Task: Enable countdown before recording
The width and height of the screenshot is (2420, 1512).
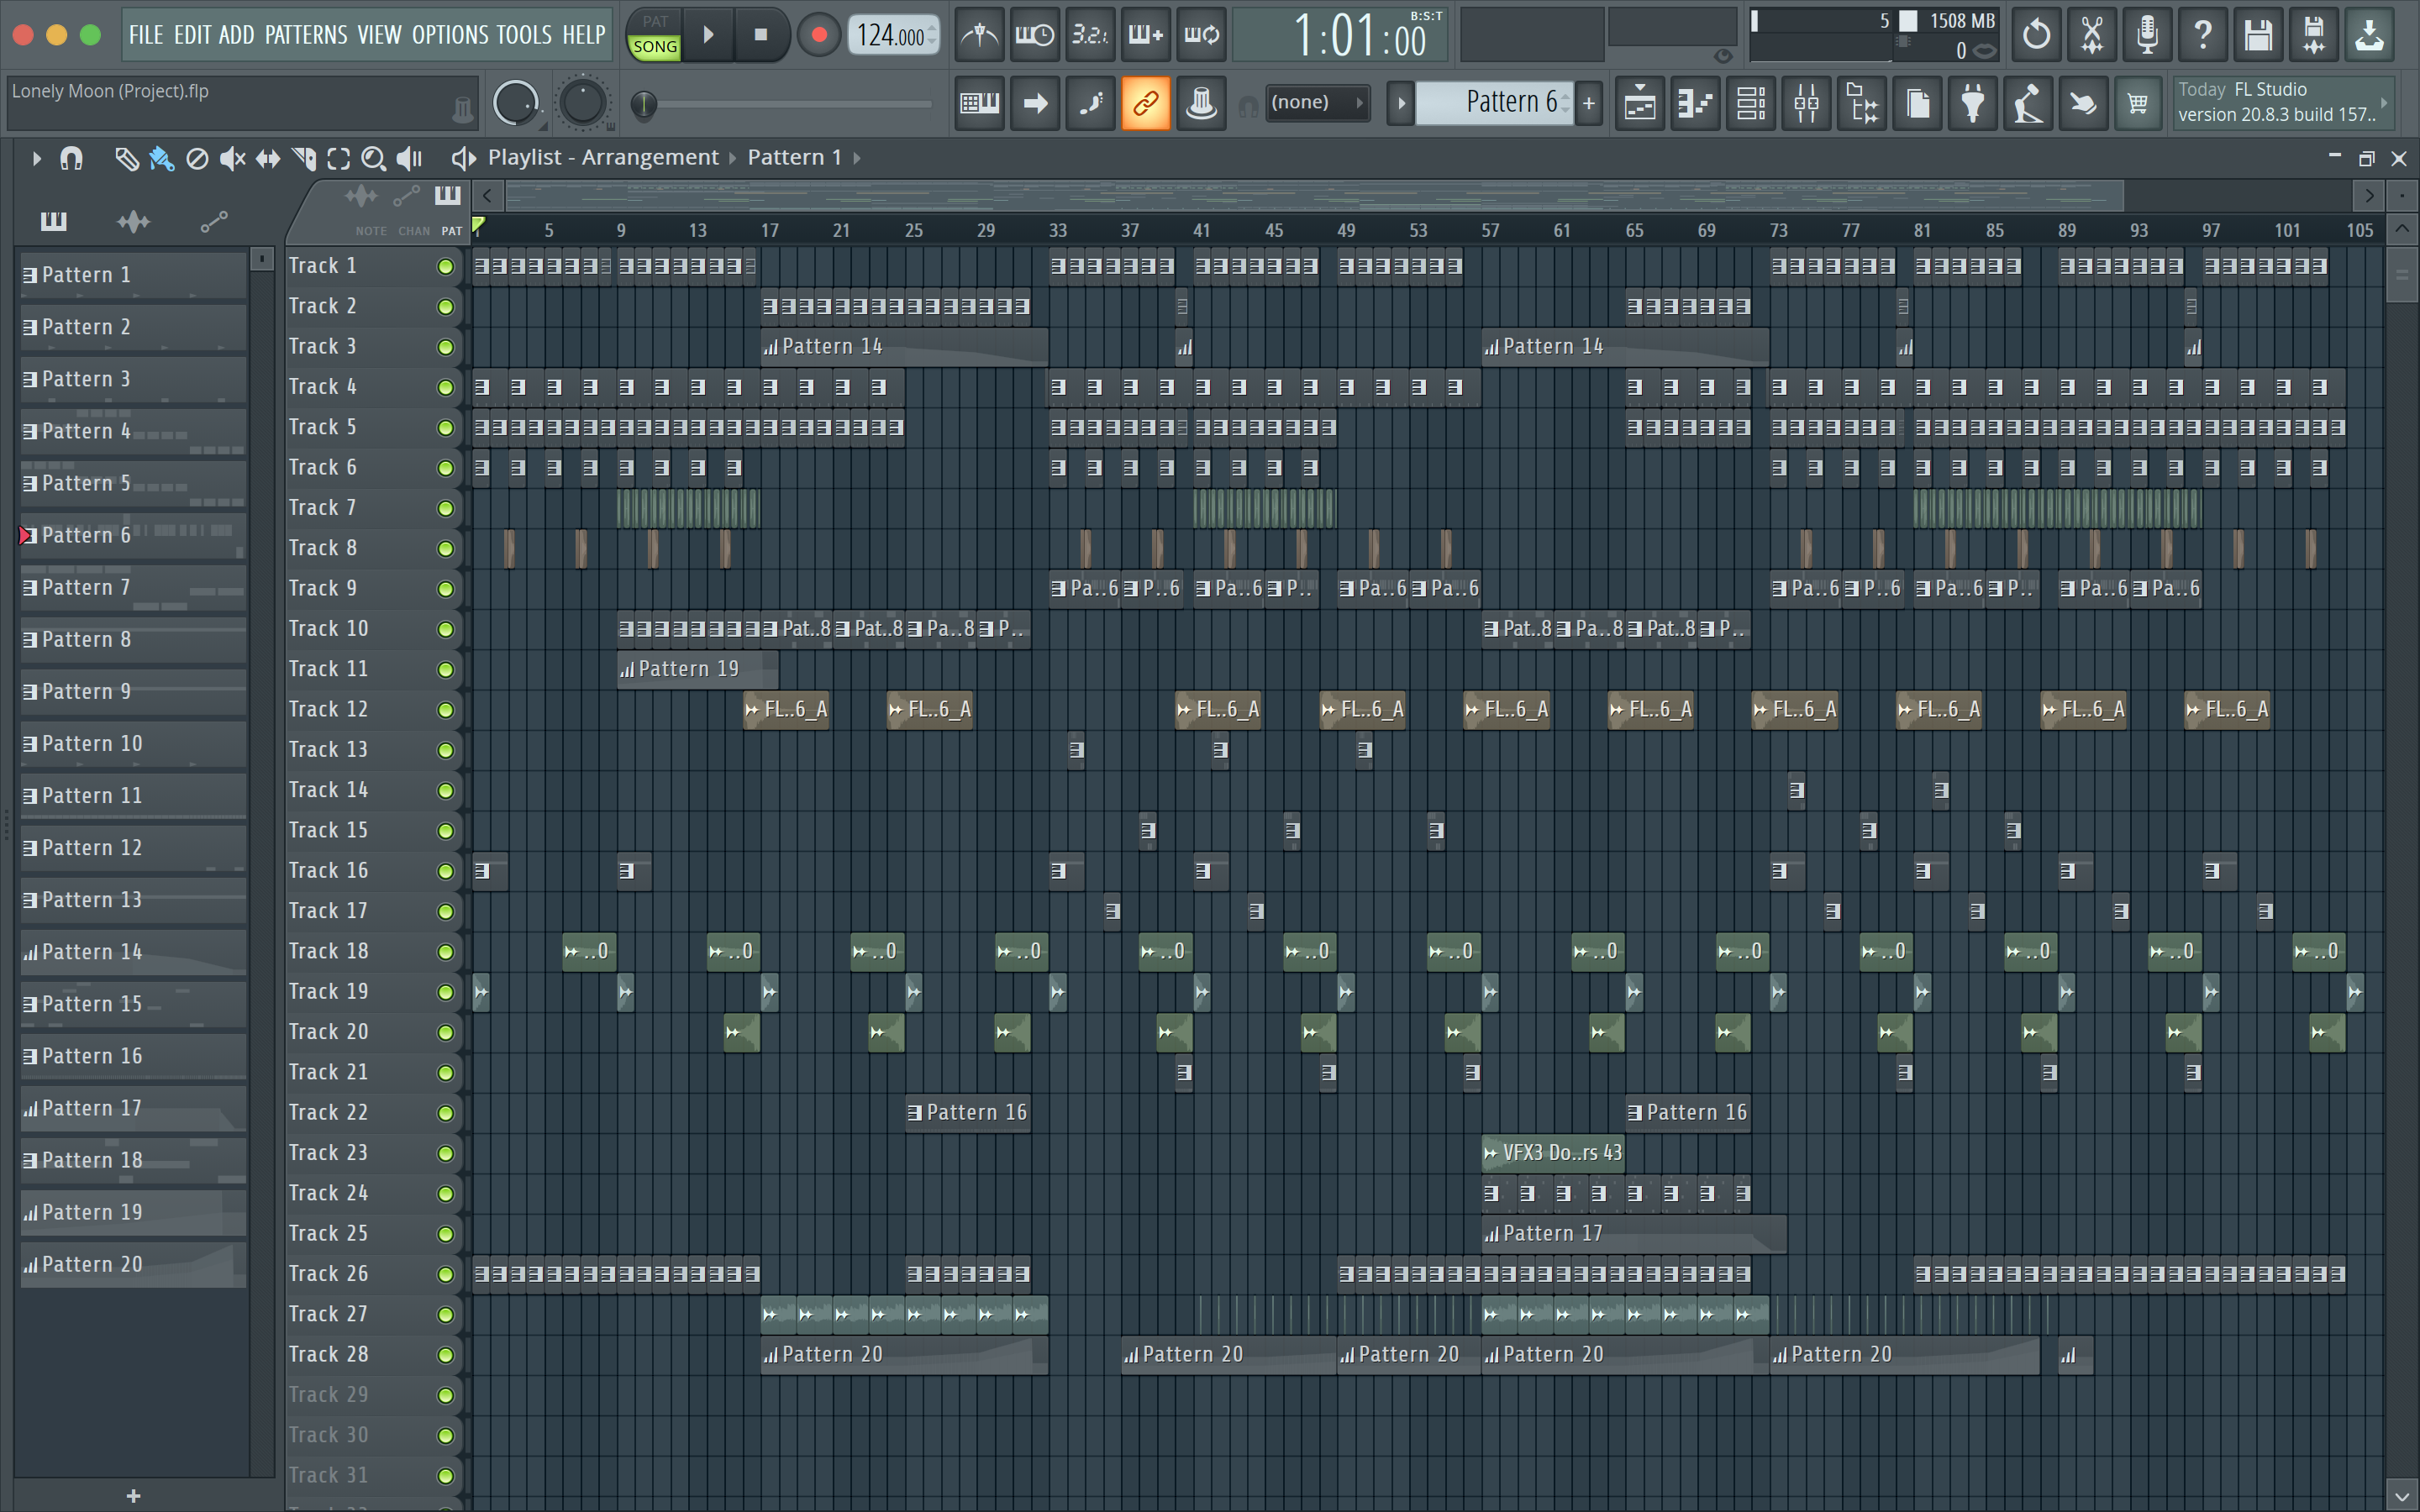Action: [1090, 36]
